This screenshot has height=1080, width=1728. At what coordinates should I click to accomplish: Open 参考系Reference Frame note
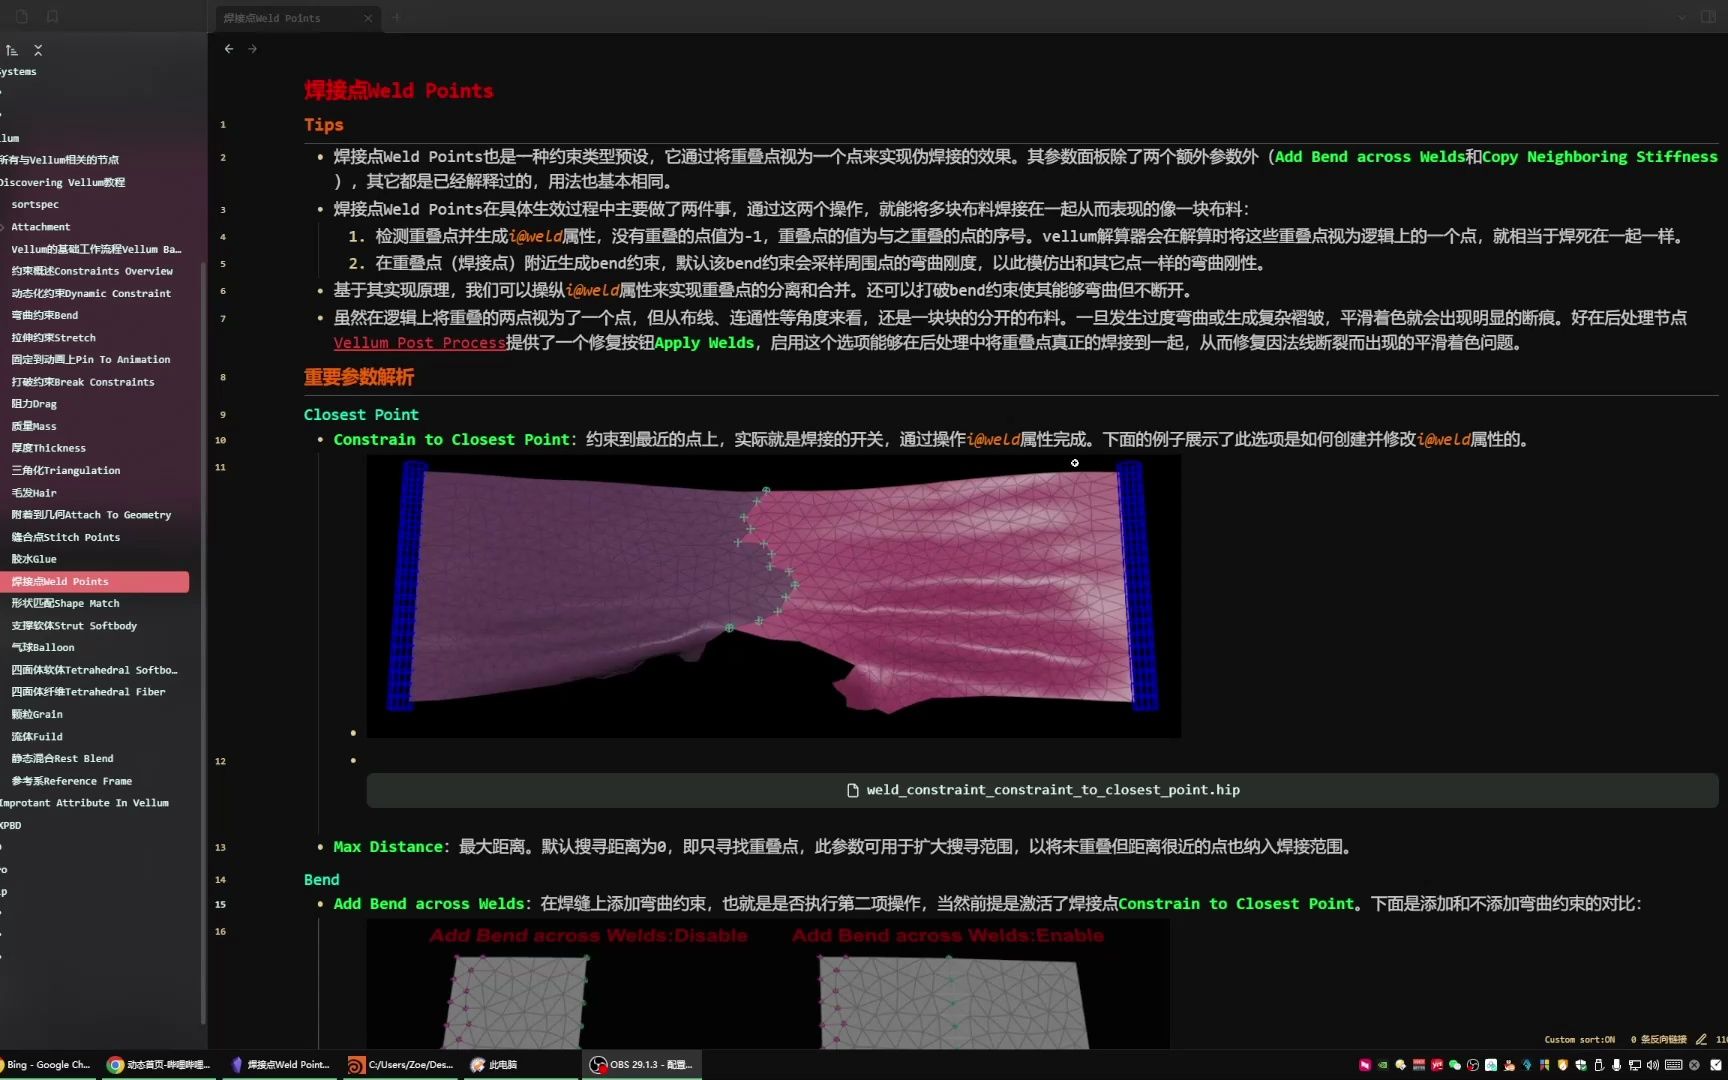pyautogui.click(x=72, y=781)
